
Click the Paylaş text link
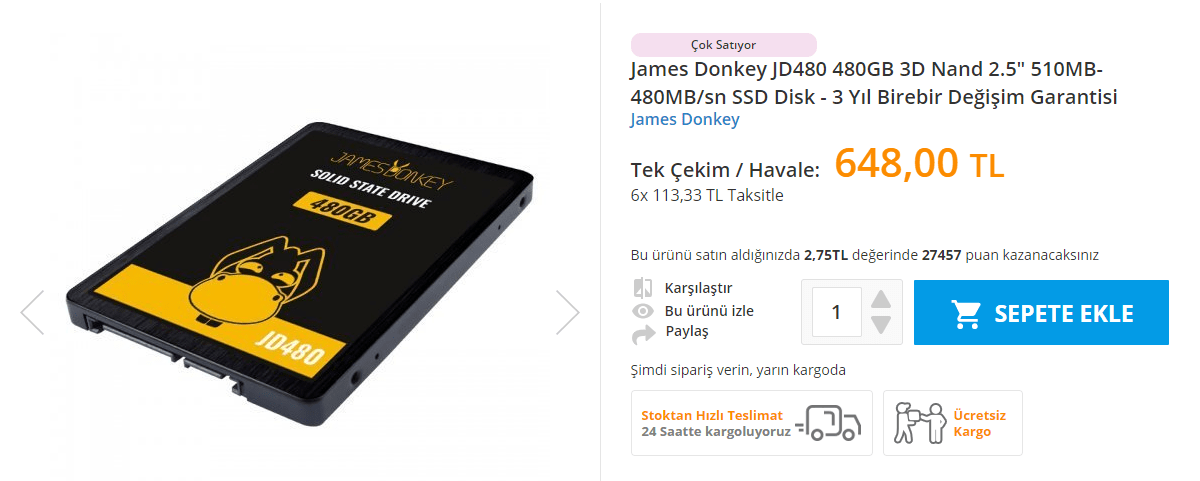687,331
